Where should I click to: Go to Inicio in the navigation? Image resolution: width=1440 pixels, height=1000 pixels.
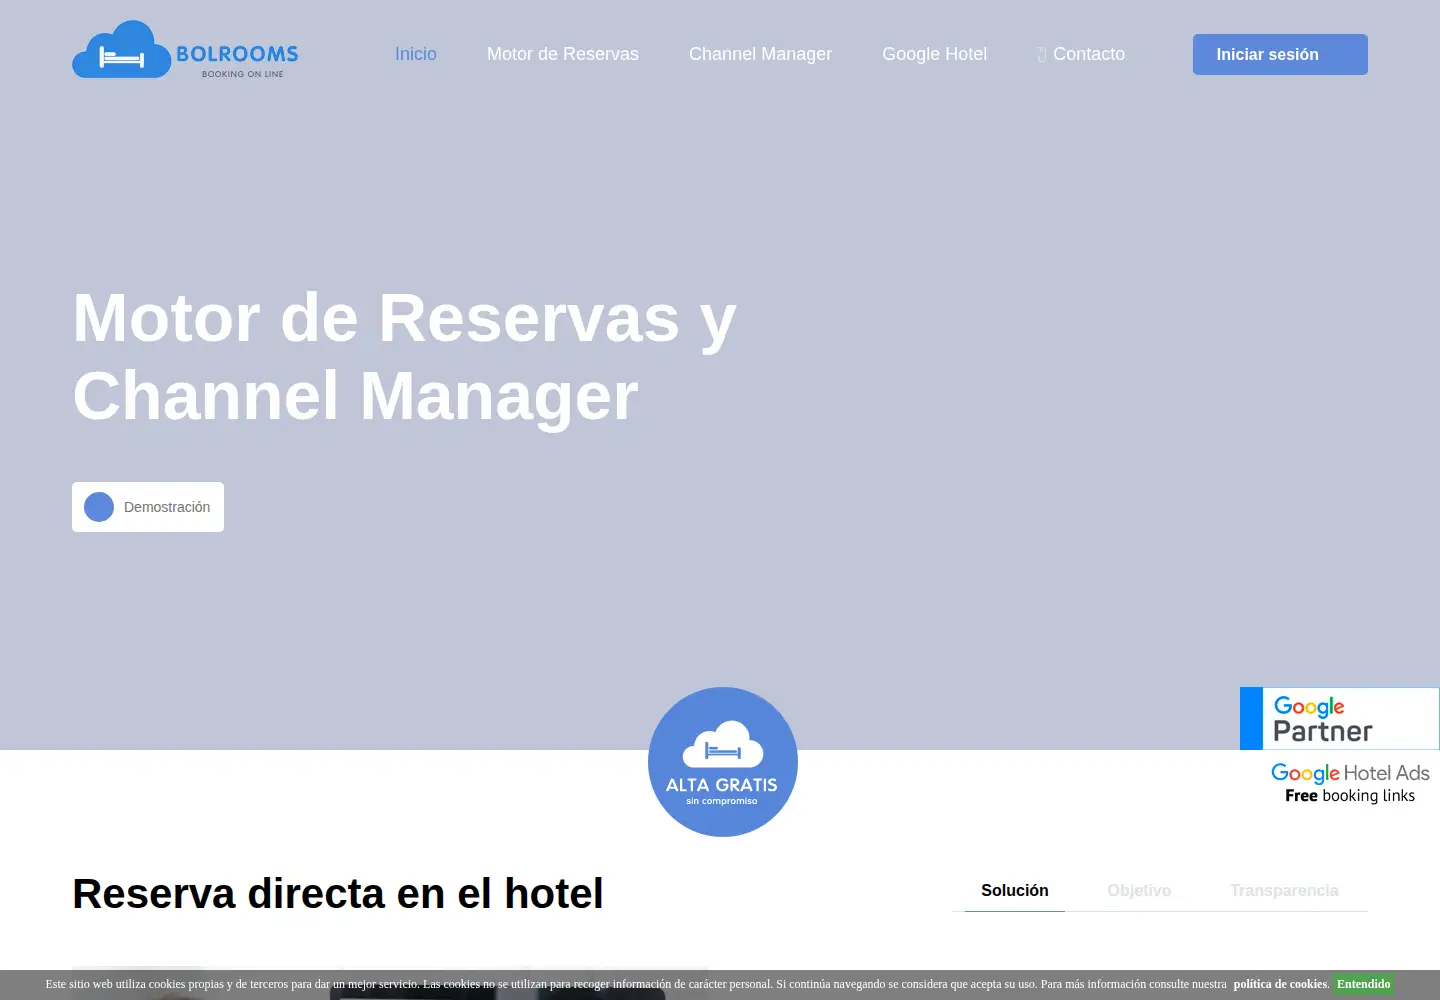[416, 54]
